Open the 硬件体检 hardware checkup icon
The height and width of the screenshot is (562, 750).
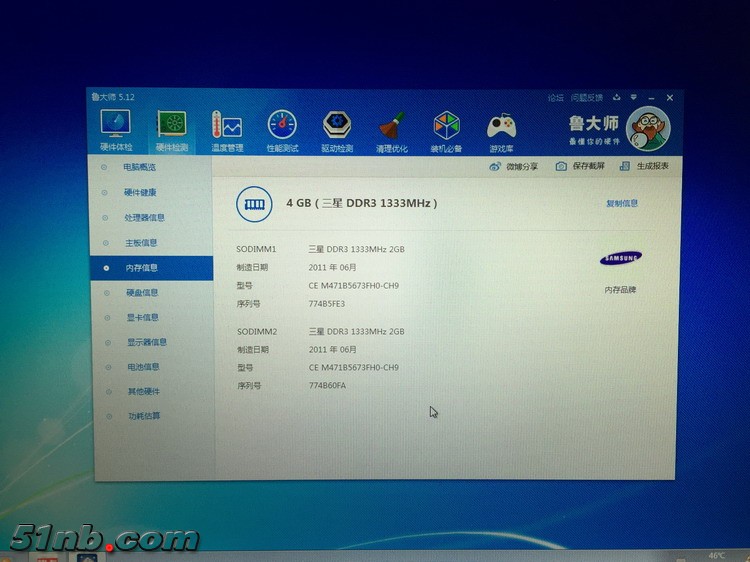[116, 126]
